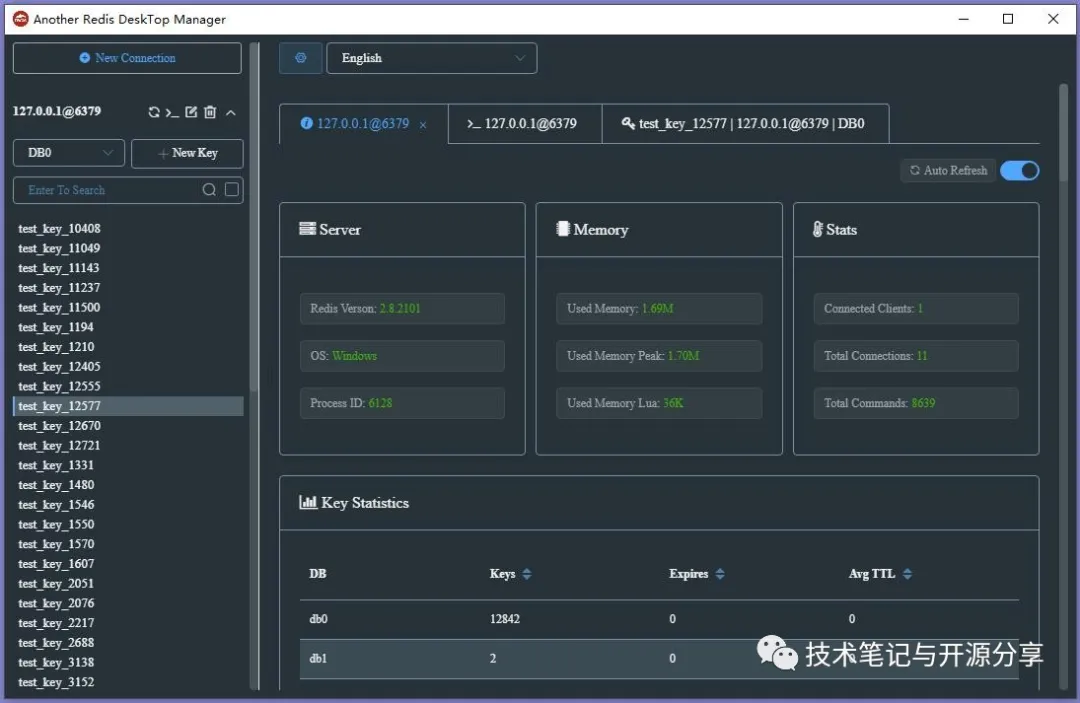This screenshot has width=1080, height=703.
Task: Select key test_key_1331
Action: click(x=128, y=465)
